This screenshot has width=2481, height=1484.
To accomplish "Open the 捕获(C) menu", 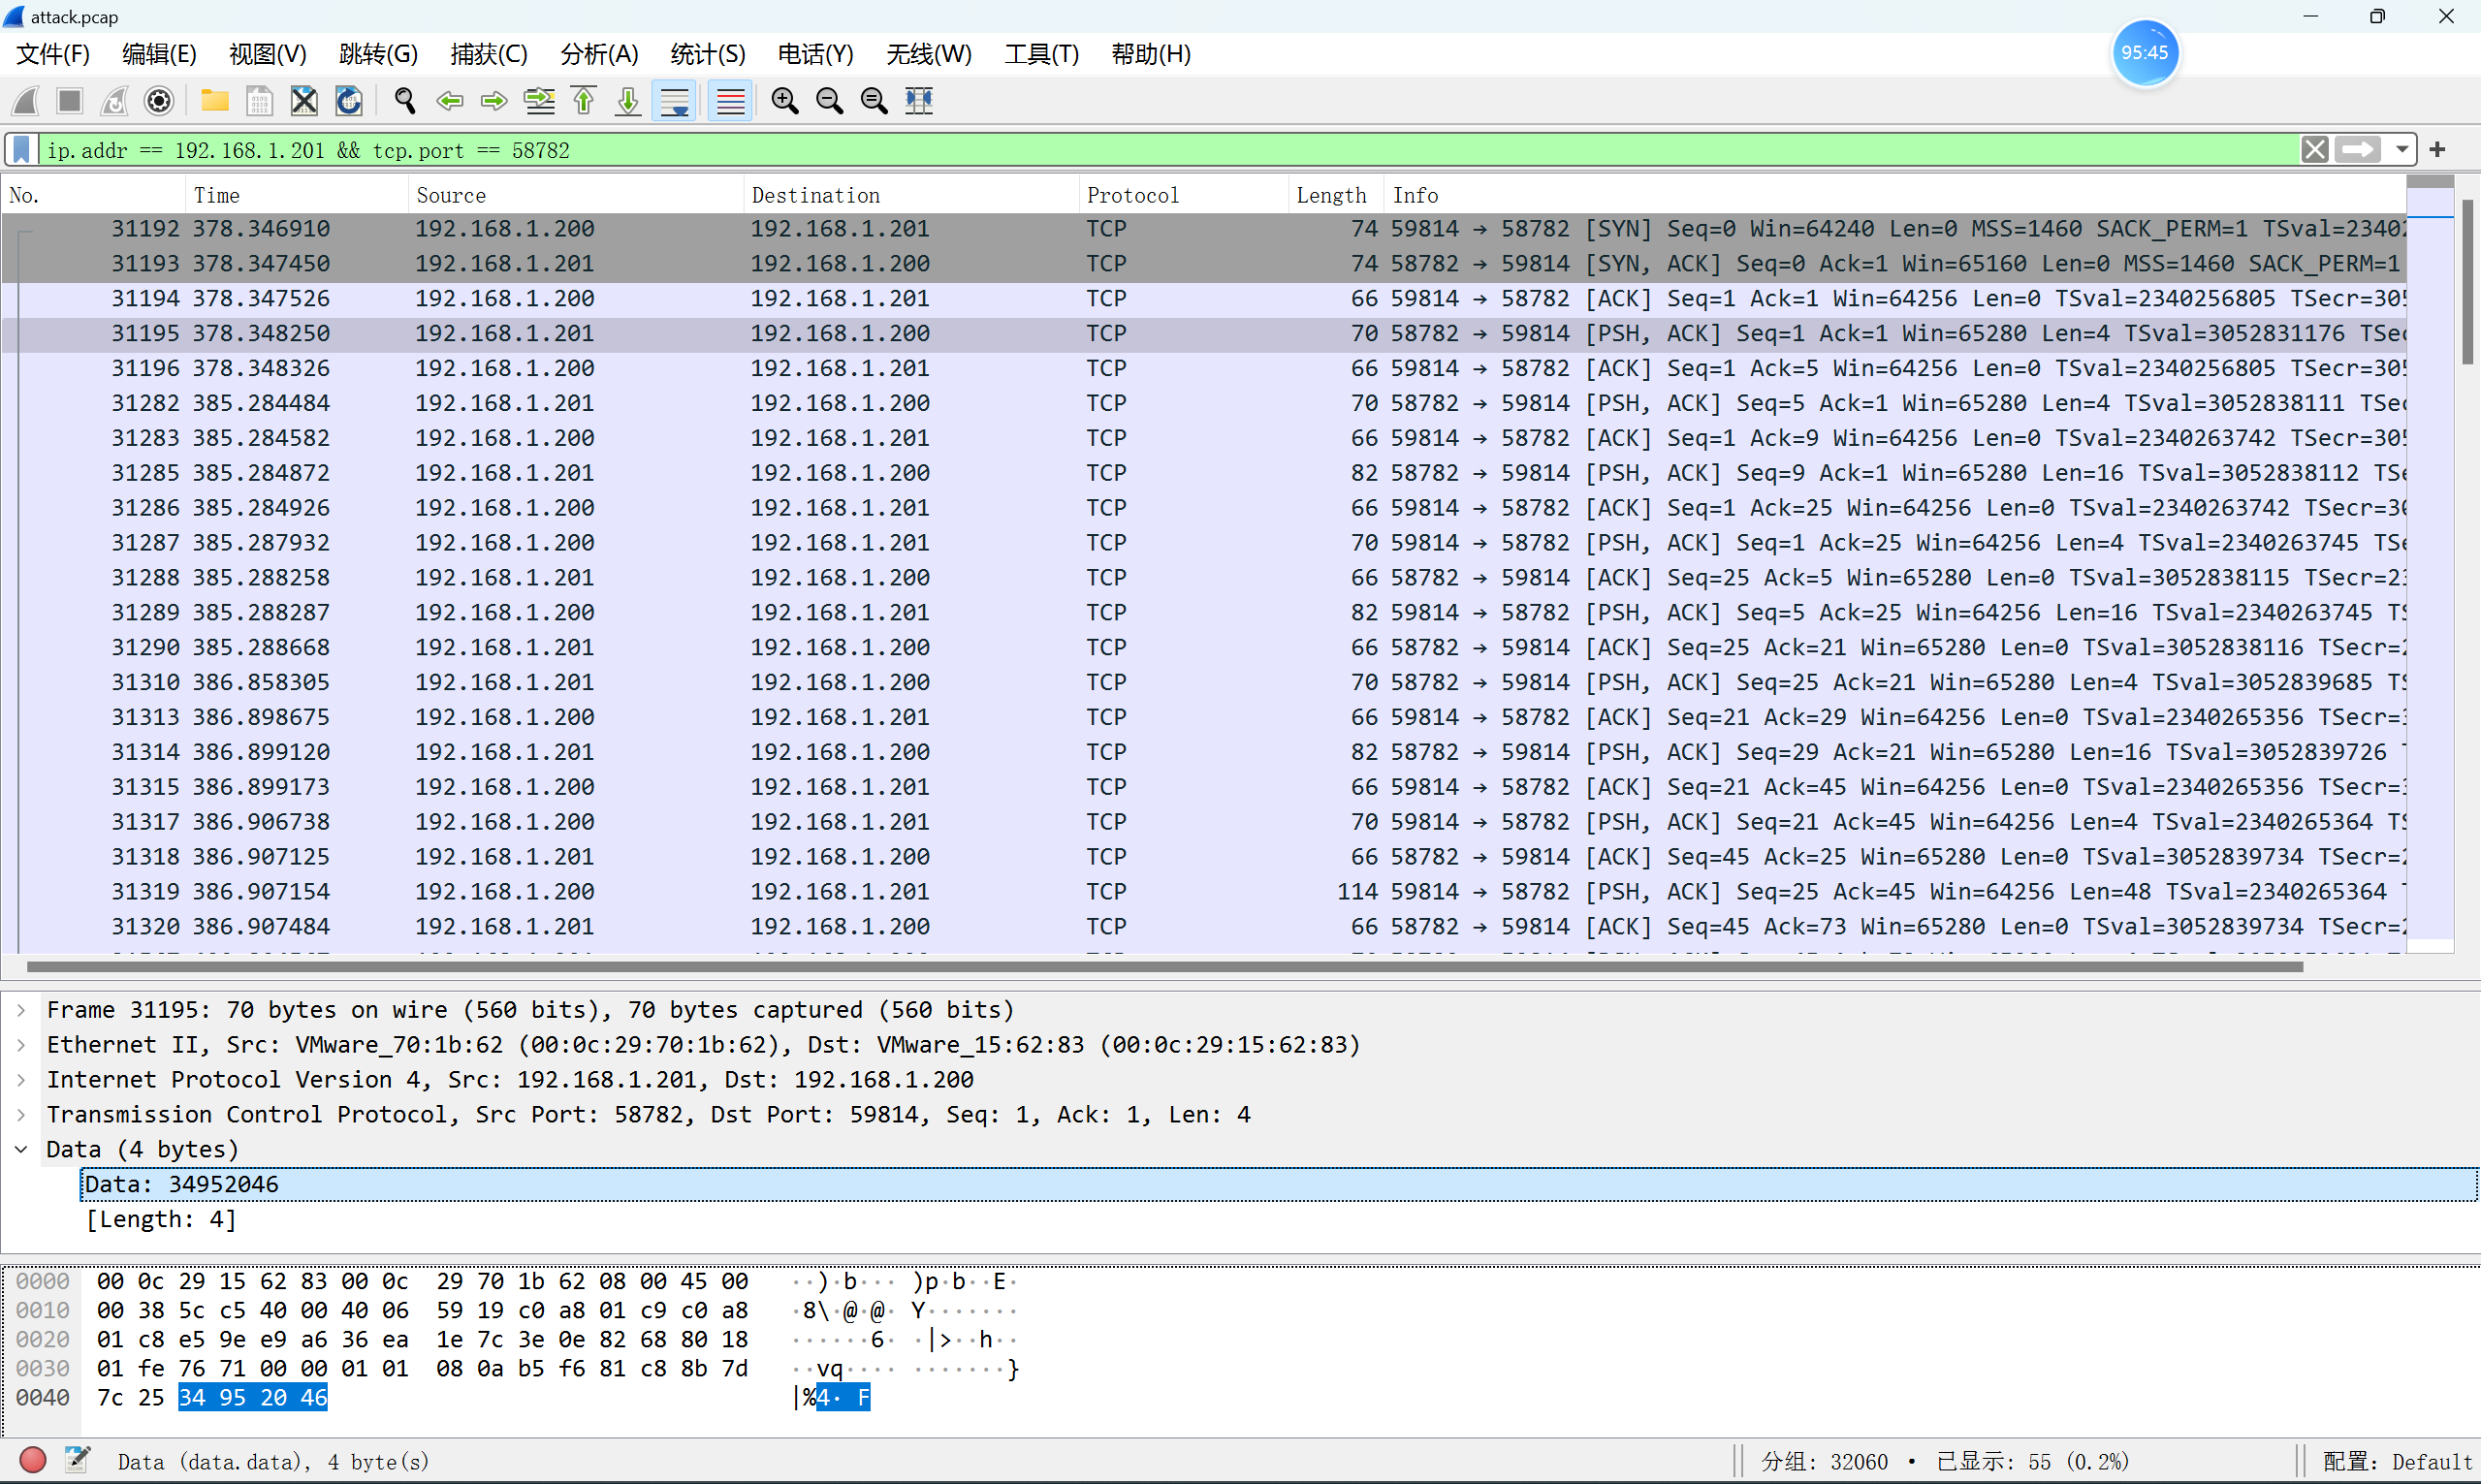I will (488, 54).
